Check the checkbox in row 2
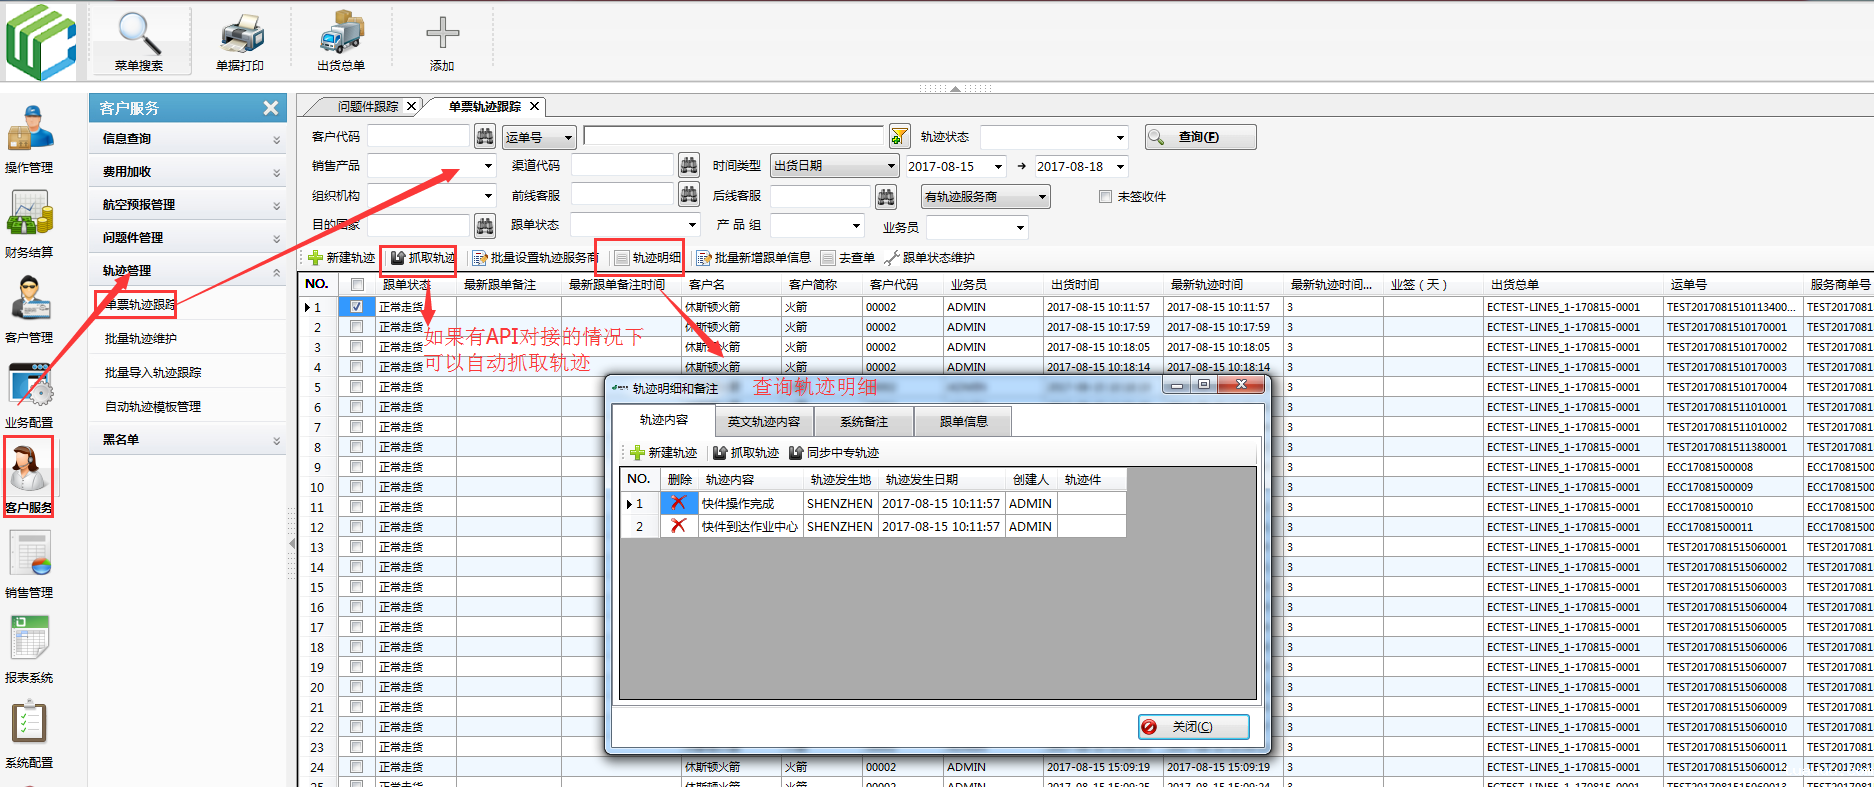 356,327
